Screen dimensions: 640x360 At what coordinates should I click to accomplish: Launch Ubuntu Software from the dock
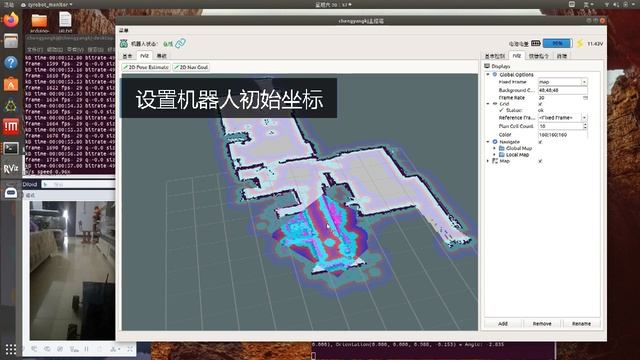pos(11,84)
